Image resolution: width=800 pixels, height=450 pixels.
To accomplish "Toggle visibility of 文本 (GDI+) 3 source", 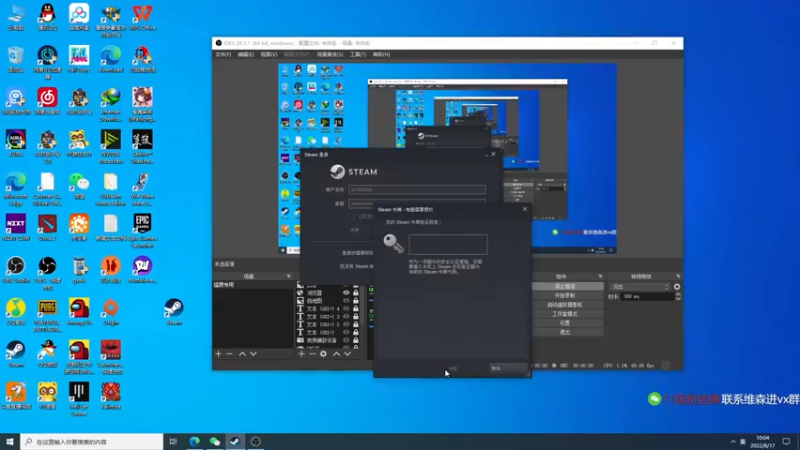I will [x=346, y=316].
